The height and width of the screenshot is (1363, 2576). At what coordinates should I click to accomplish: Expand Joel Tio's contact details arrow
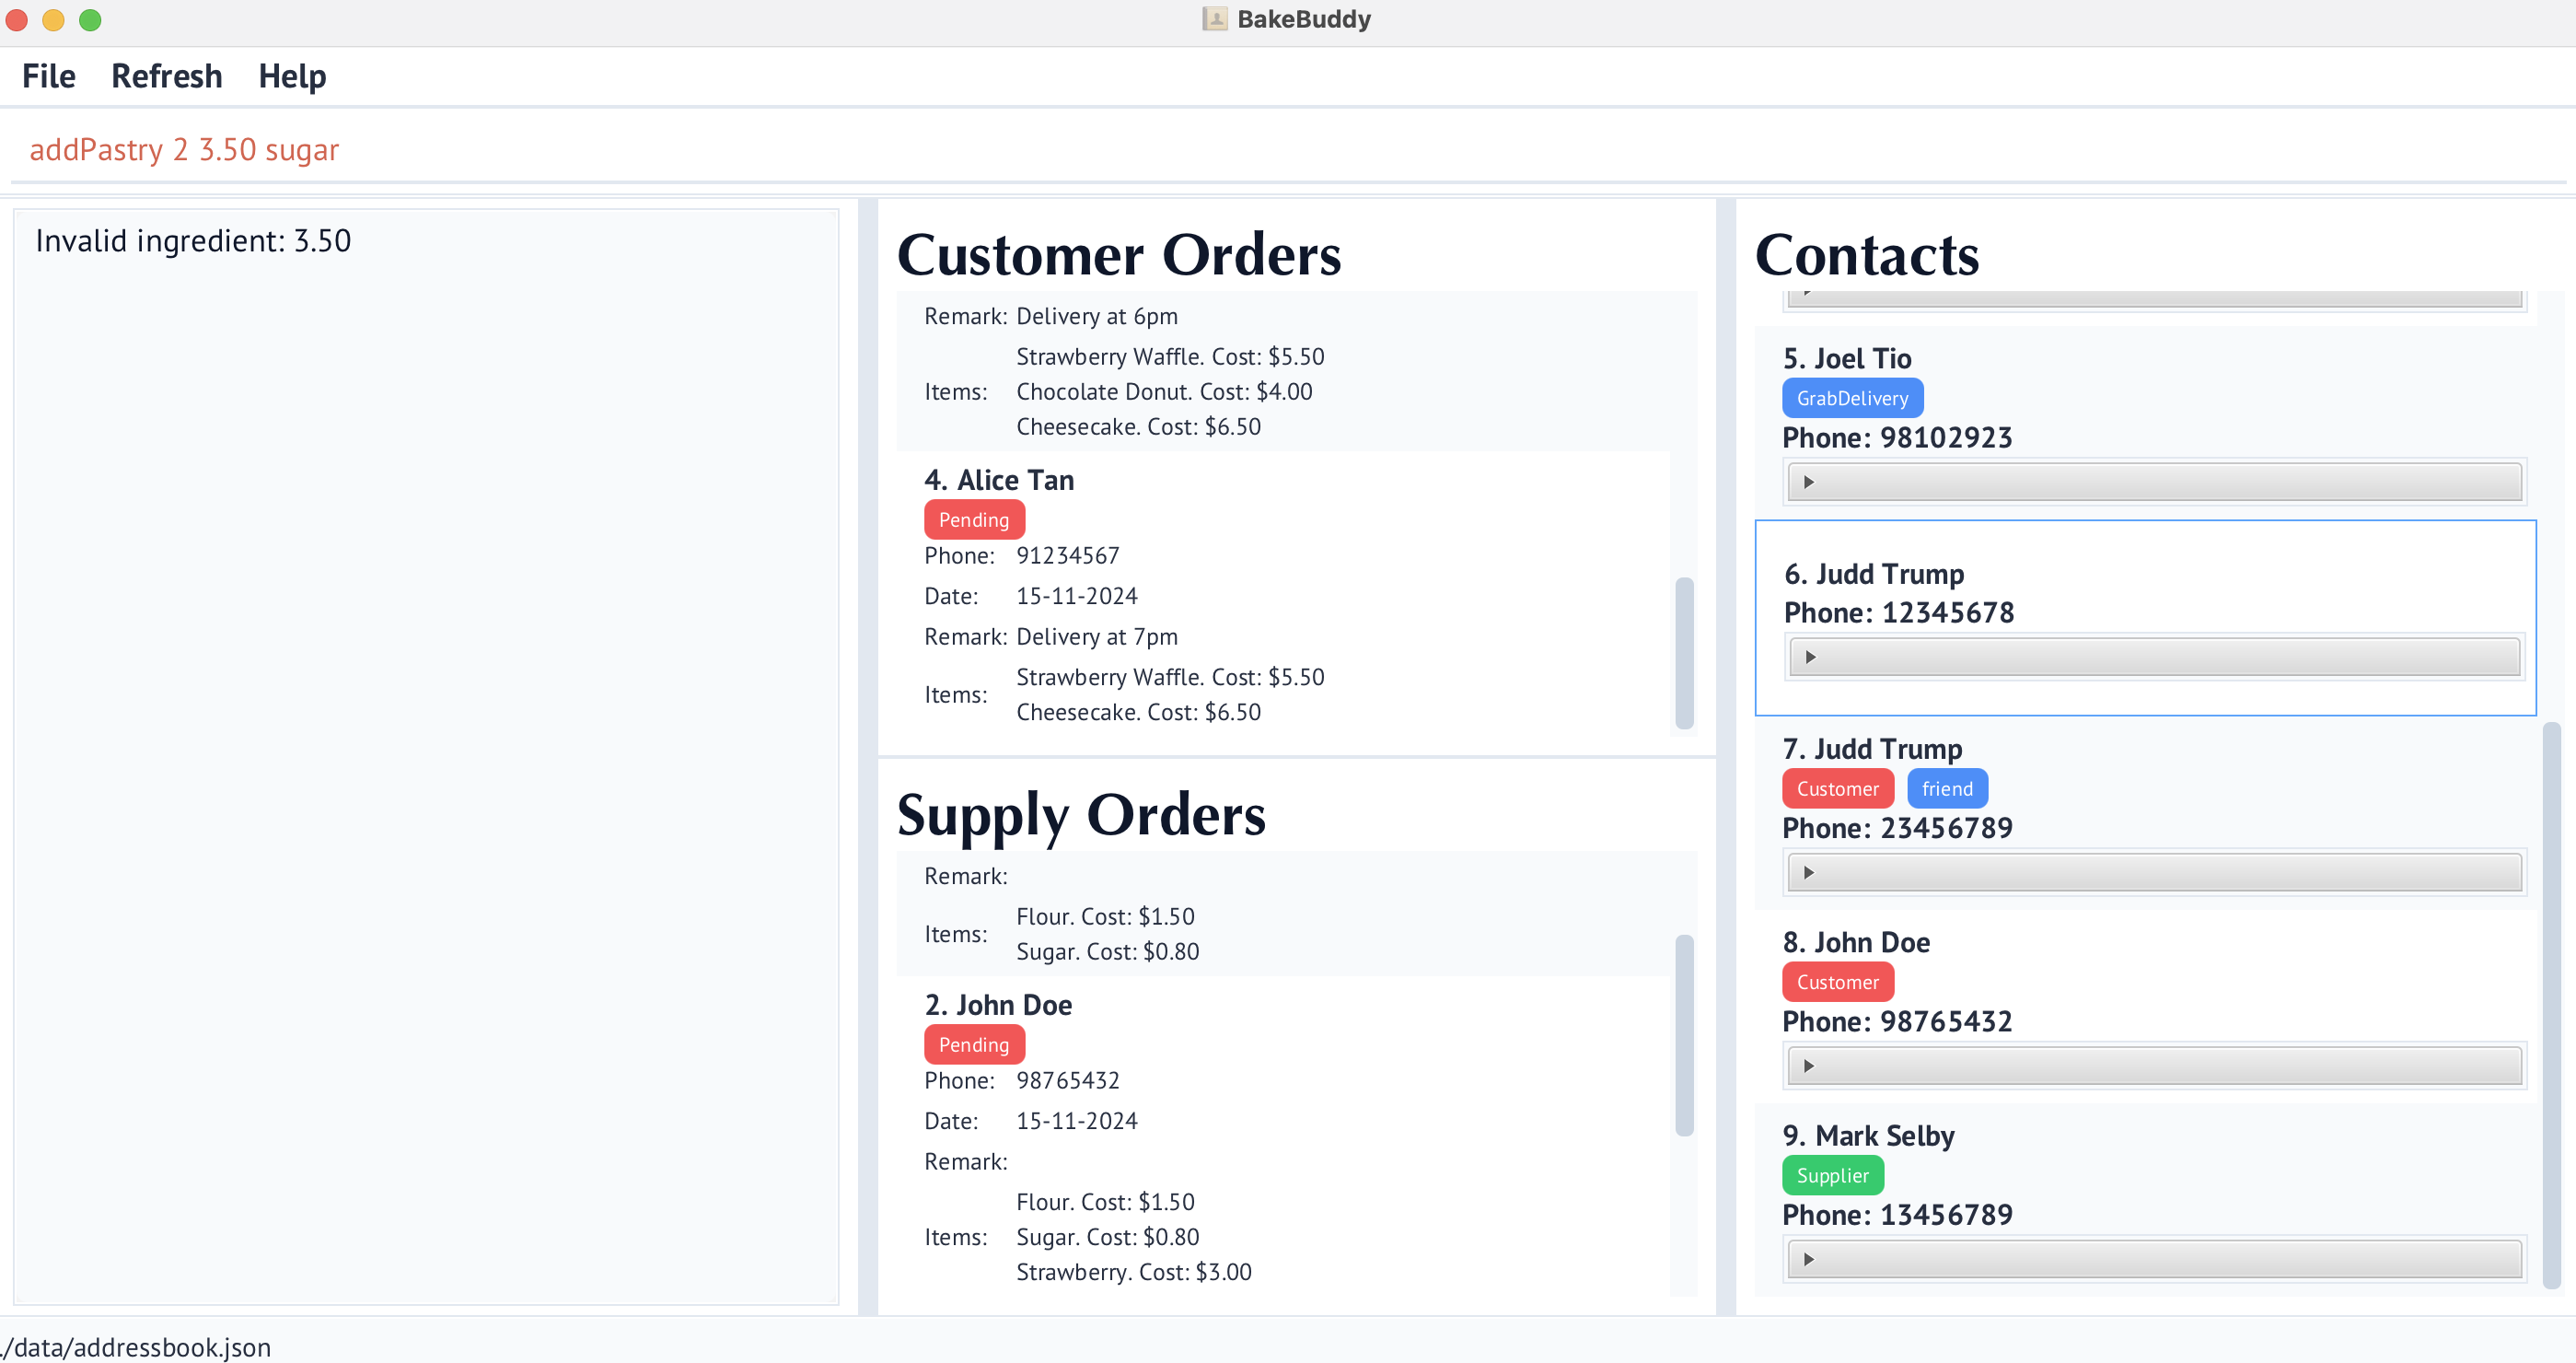1808,482
